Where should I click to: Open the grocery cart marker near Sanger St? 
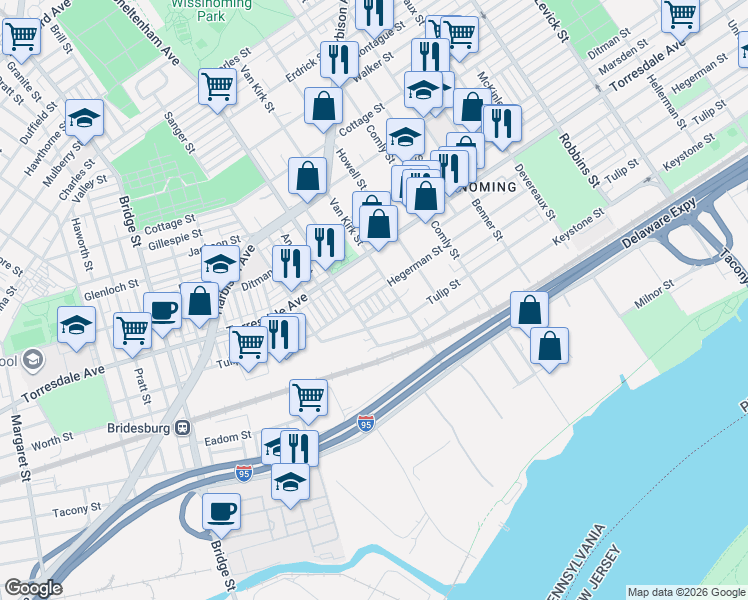[x=218, y=88]
